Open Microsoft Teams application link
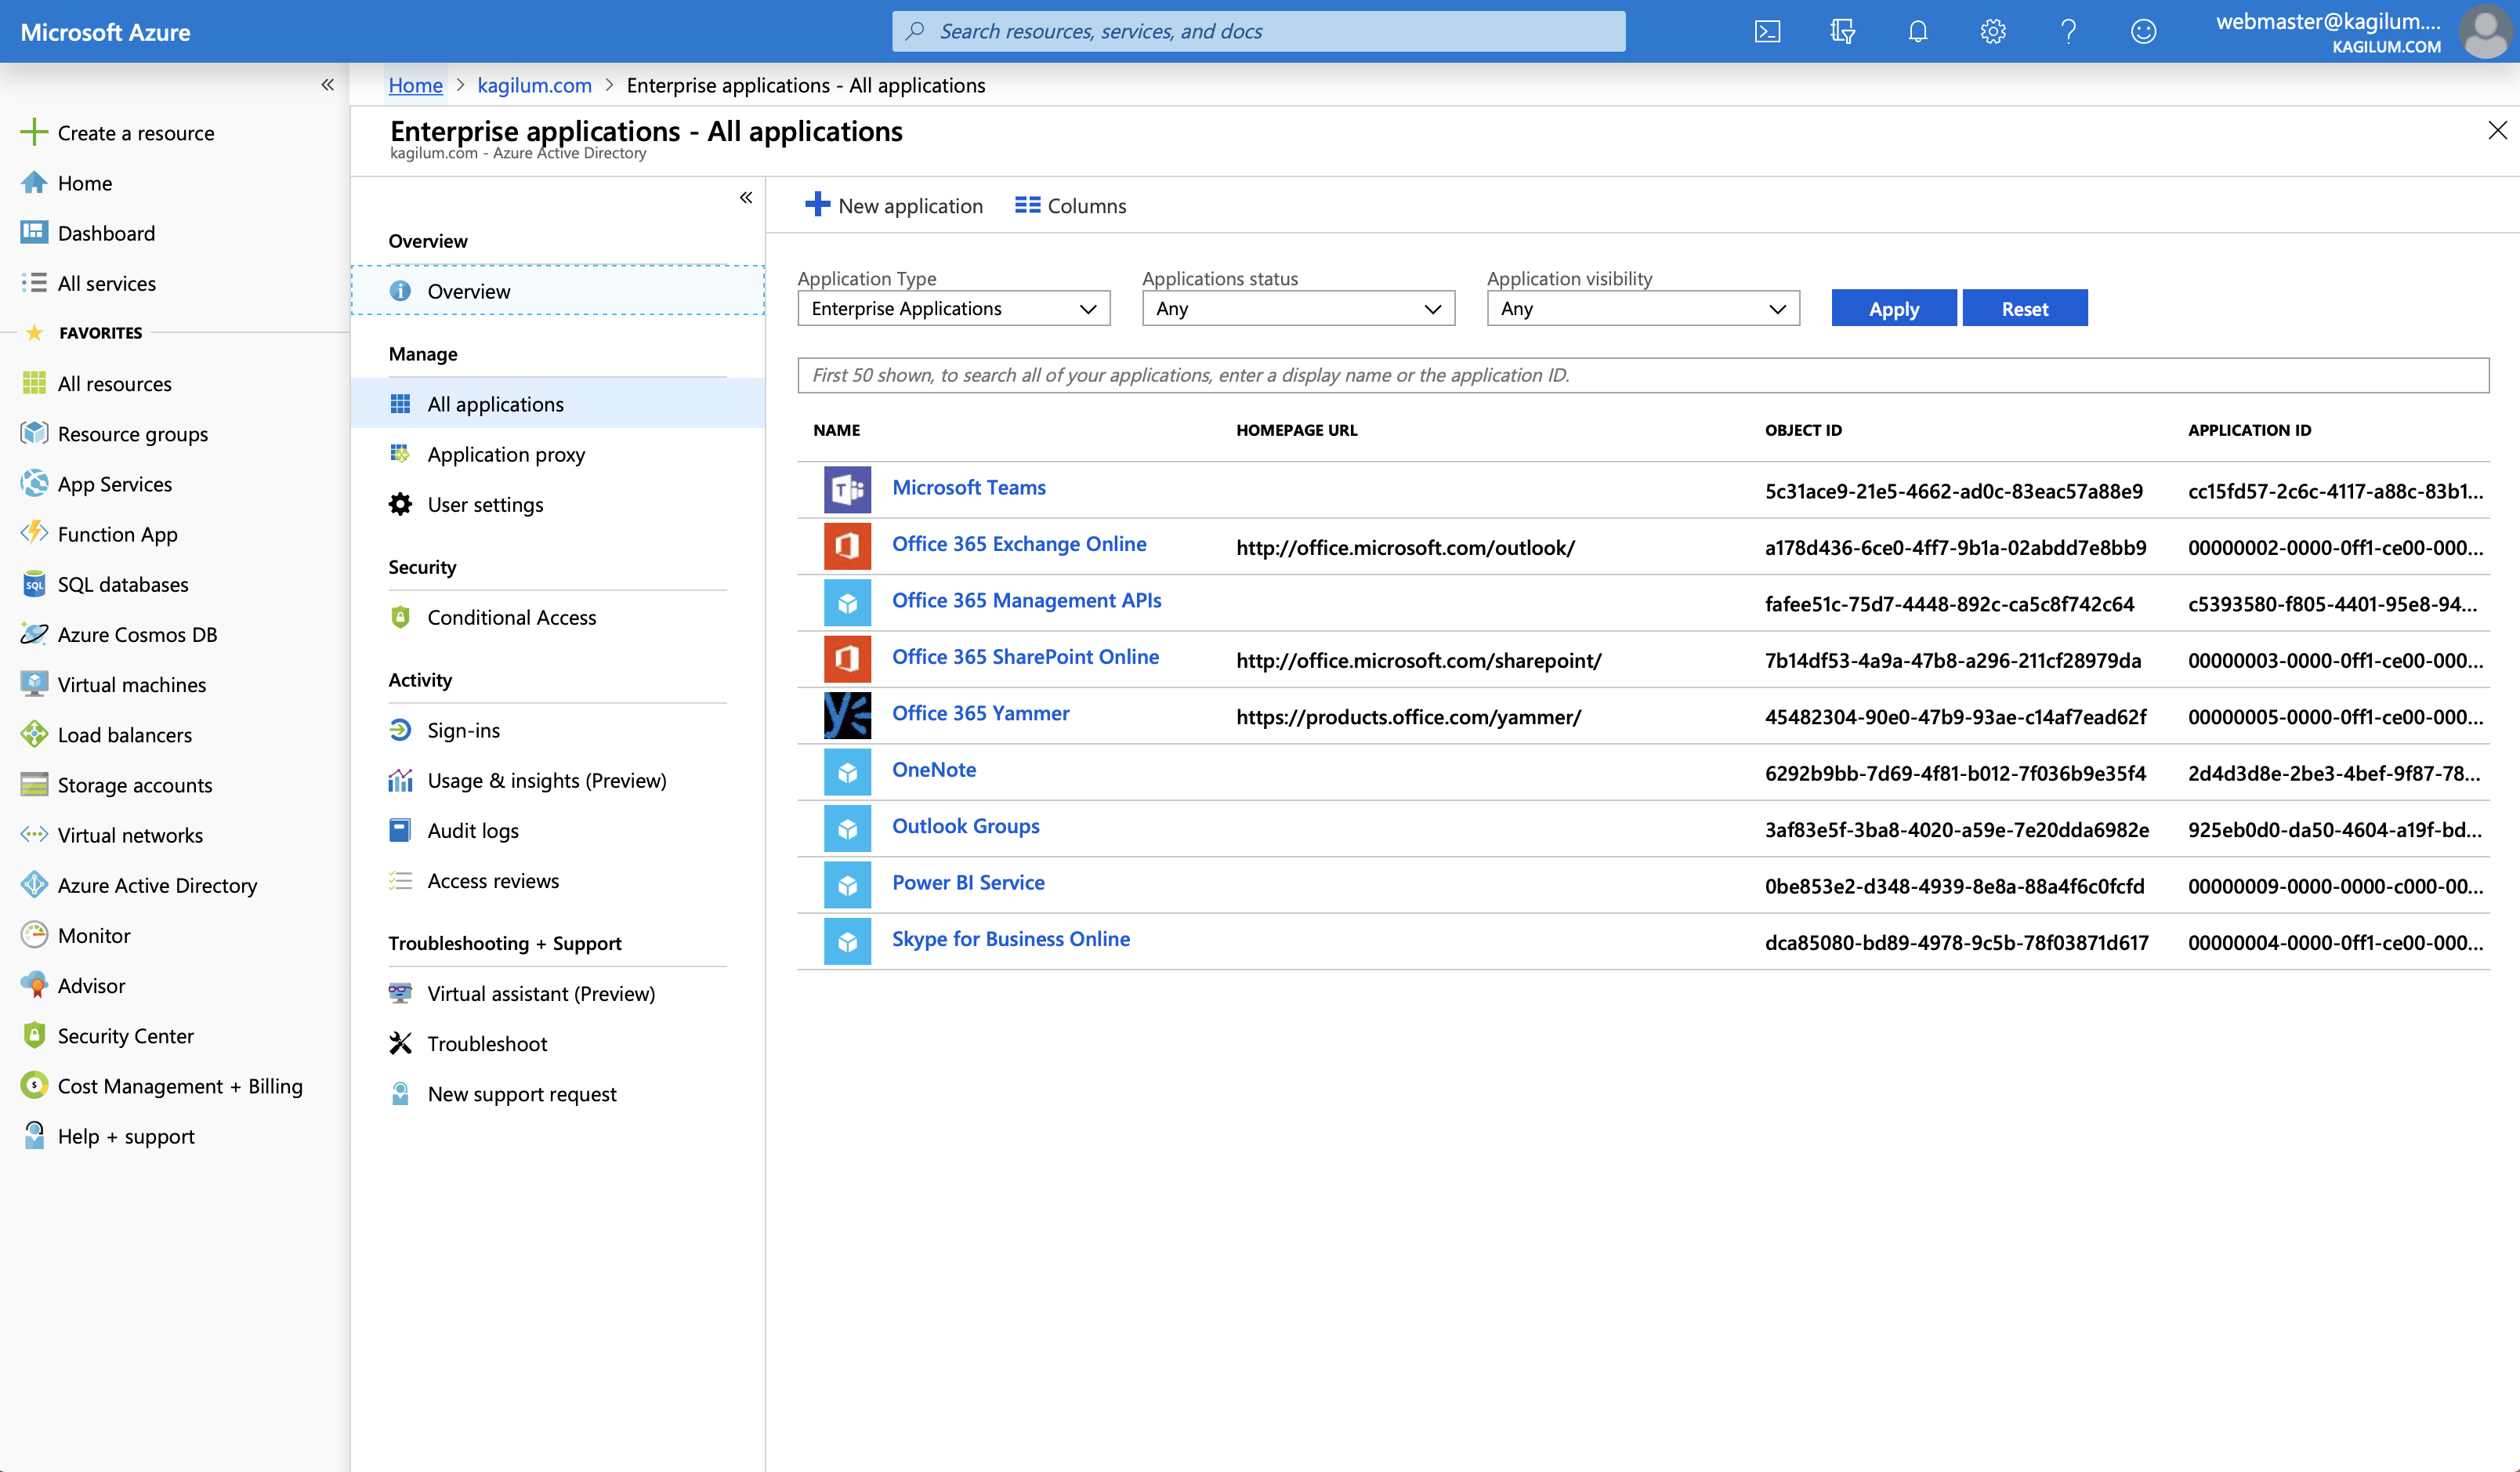2520x1472 pixels. click(968, 487)
